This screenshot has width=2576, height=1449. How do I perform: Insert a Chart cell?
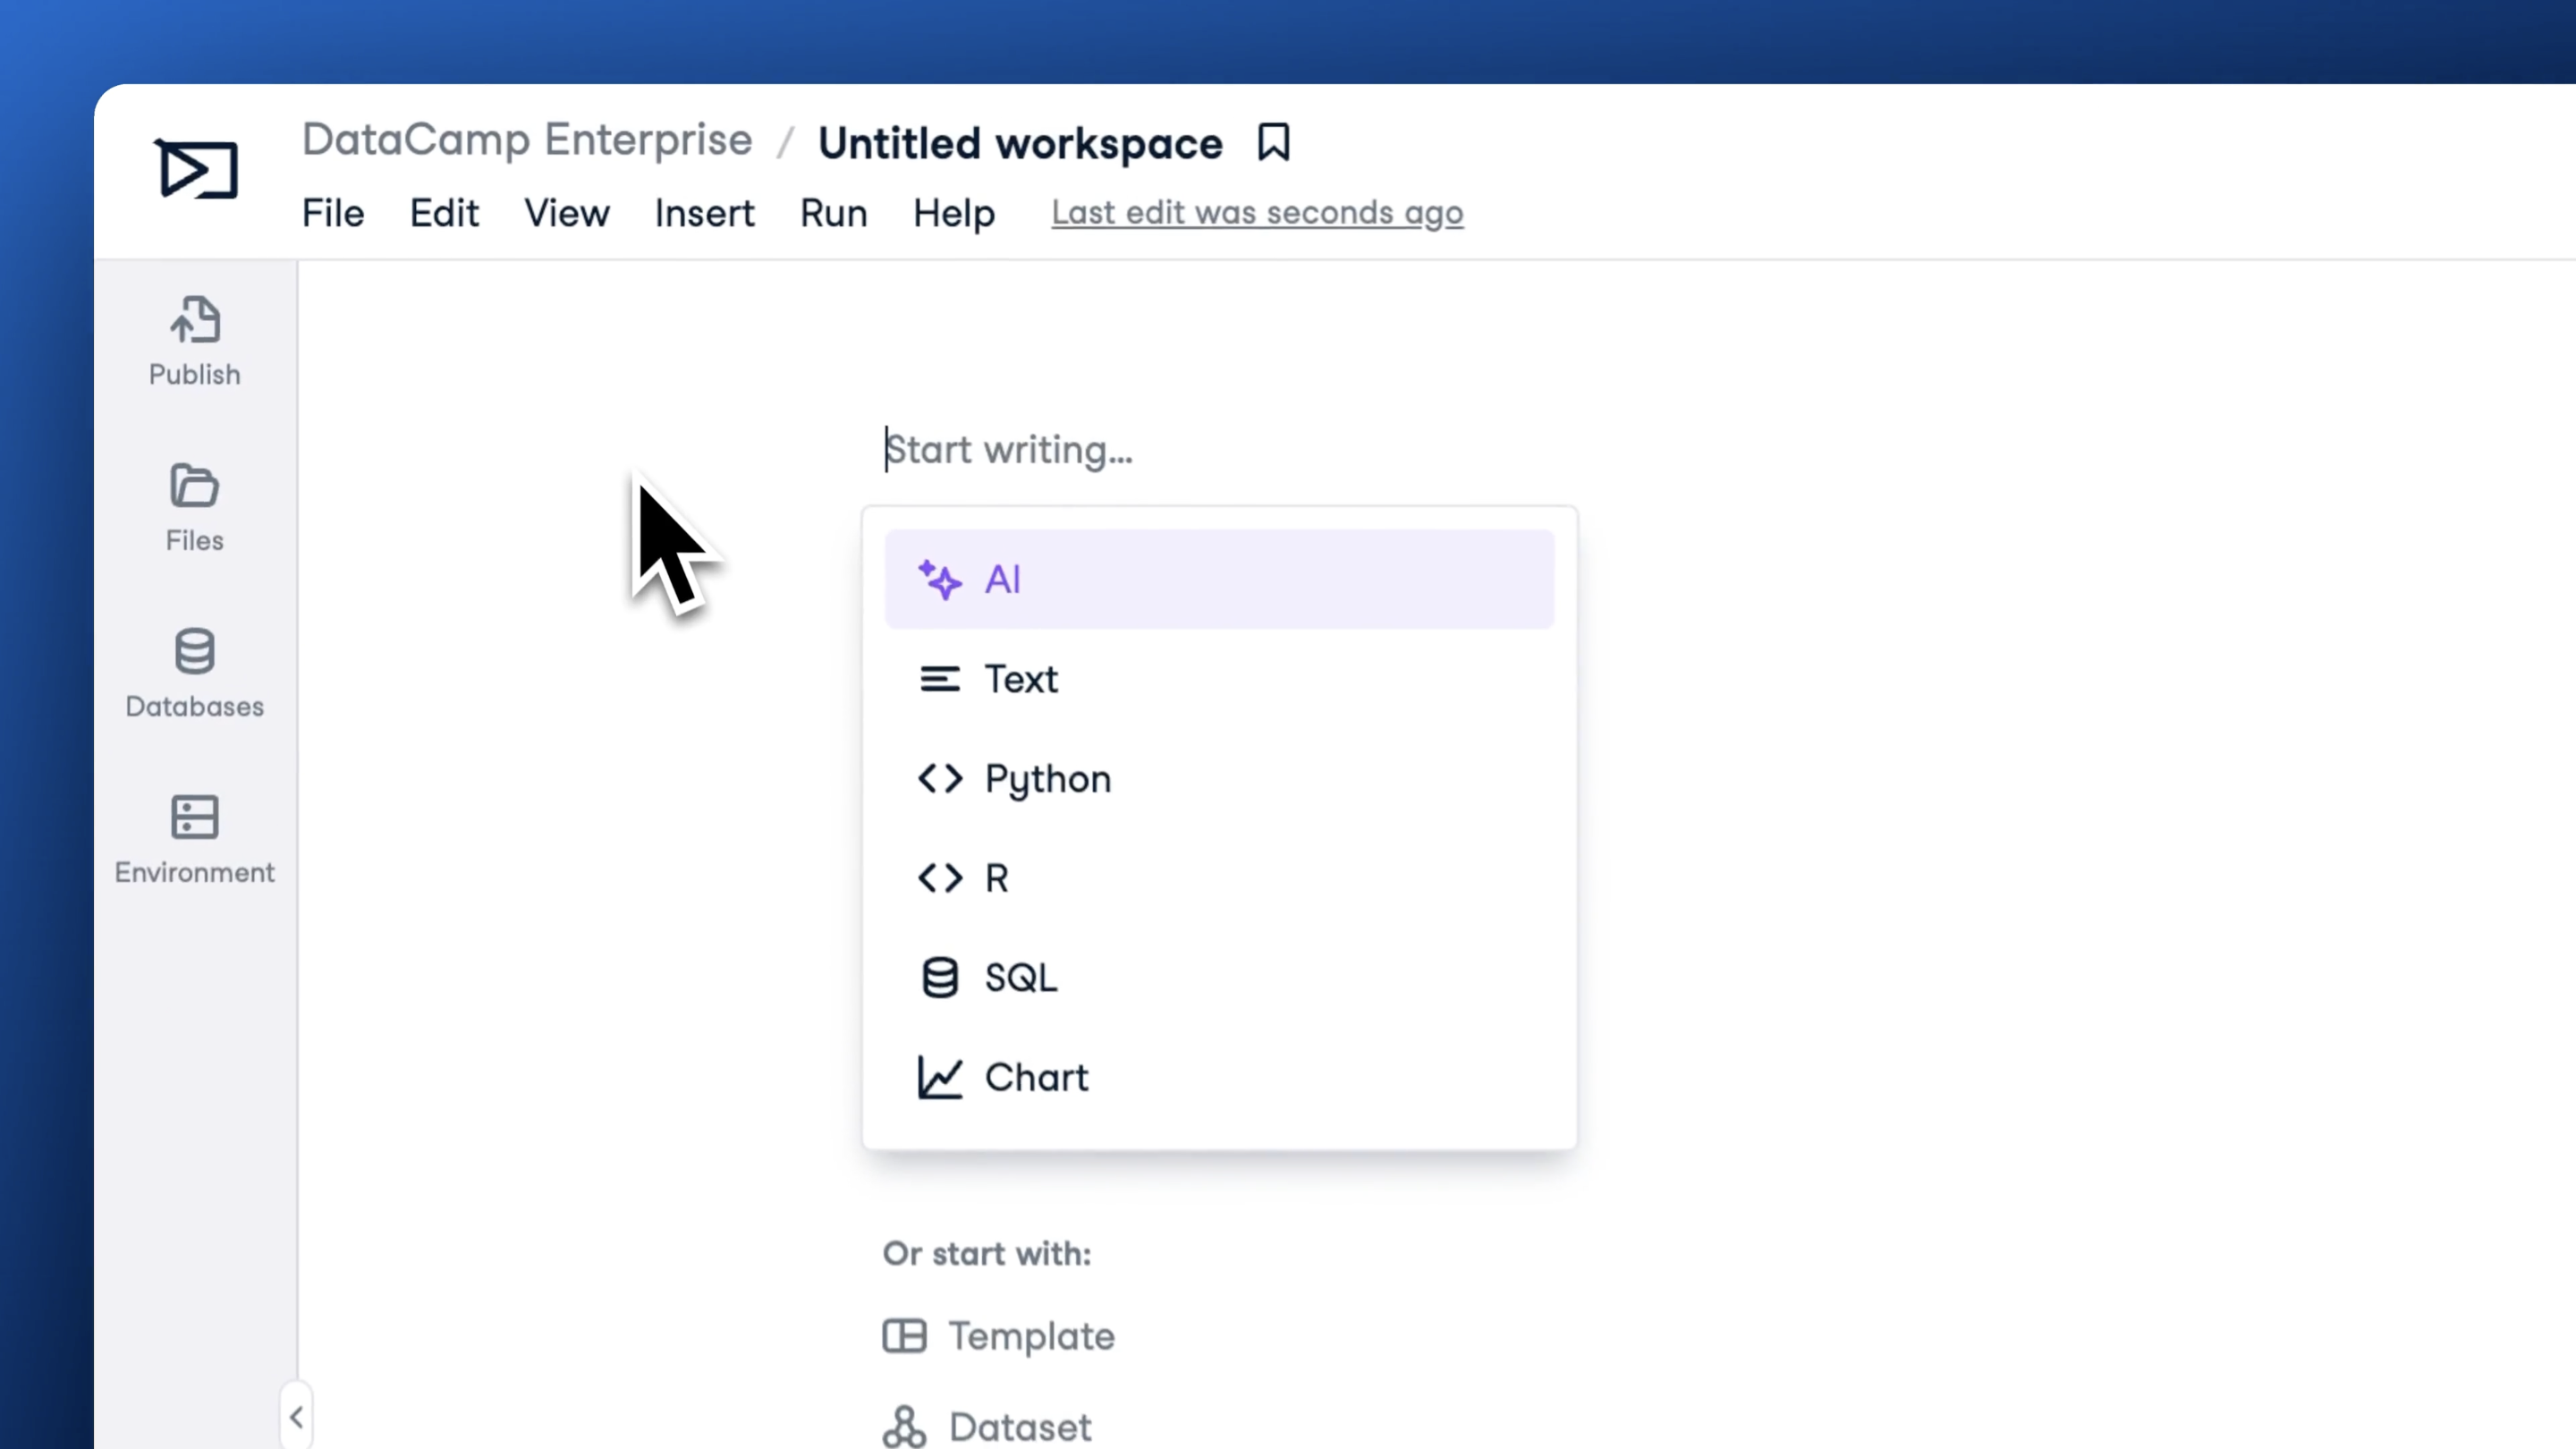[x=1036, y=1077]
